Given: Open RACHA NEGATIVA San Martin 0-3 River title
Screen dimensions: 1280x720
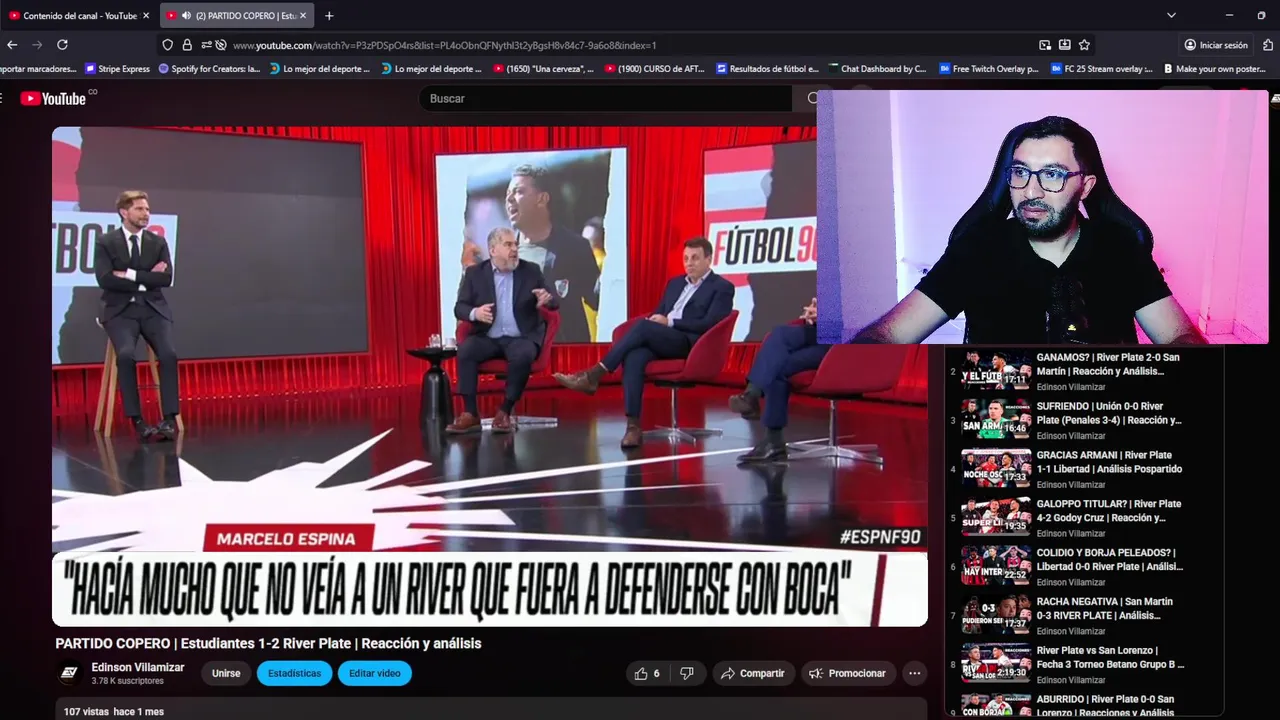Looking at the screenshot, I should tap(1104, 609).
